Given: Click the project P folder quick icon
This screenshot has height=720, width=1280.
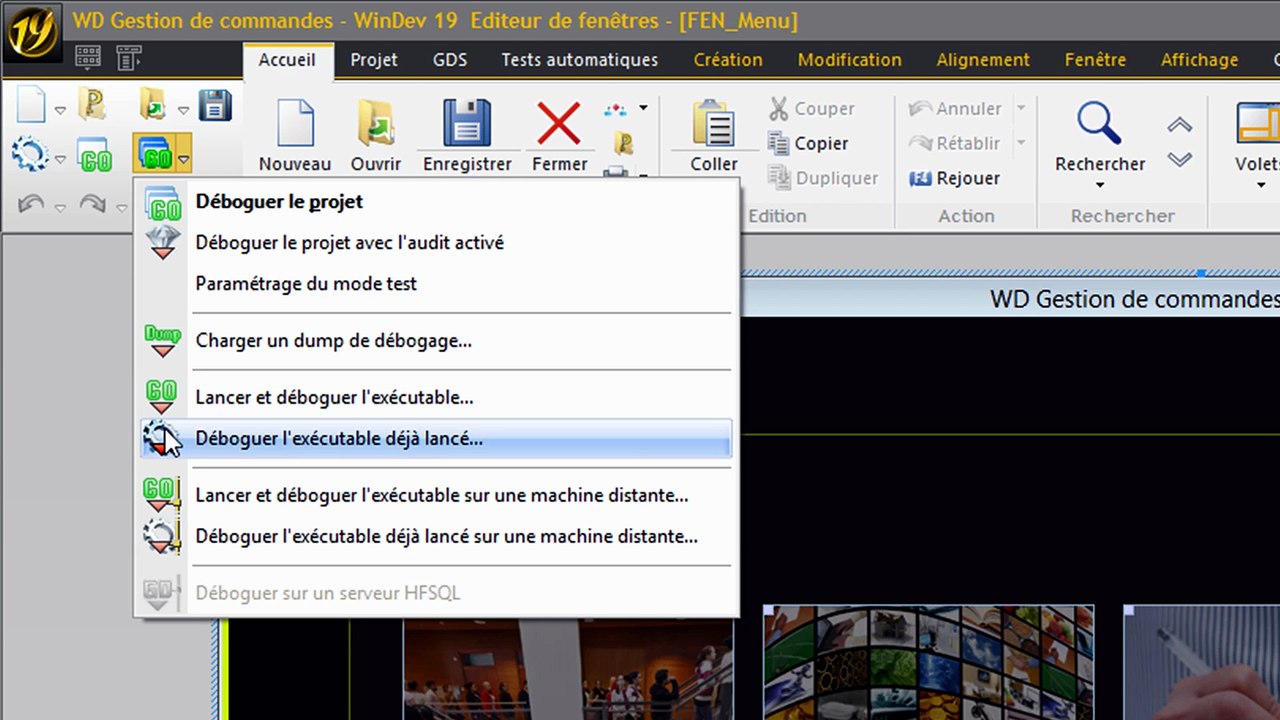Looking at the screenshot, I should (x=92, y=104).
